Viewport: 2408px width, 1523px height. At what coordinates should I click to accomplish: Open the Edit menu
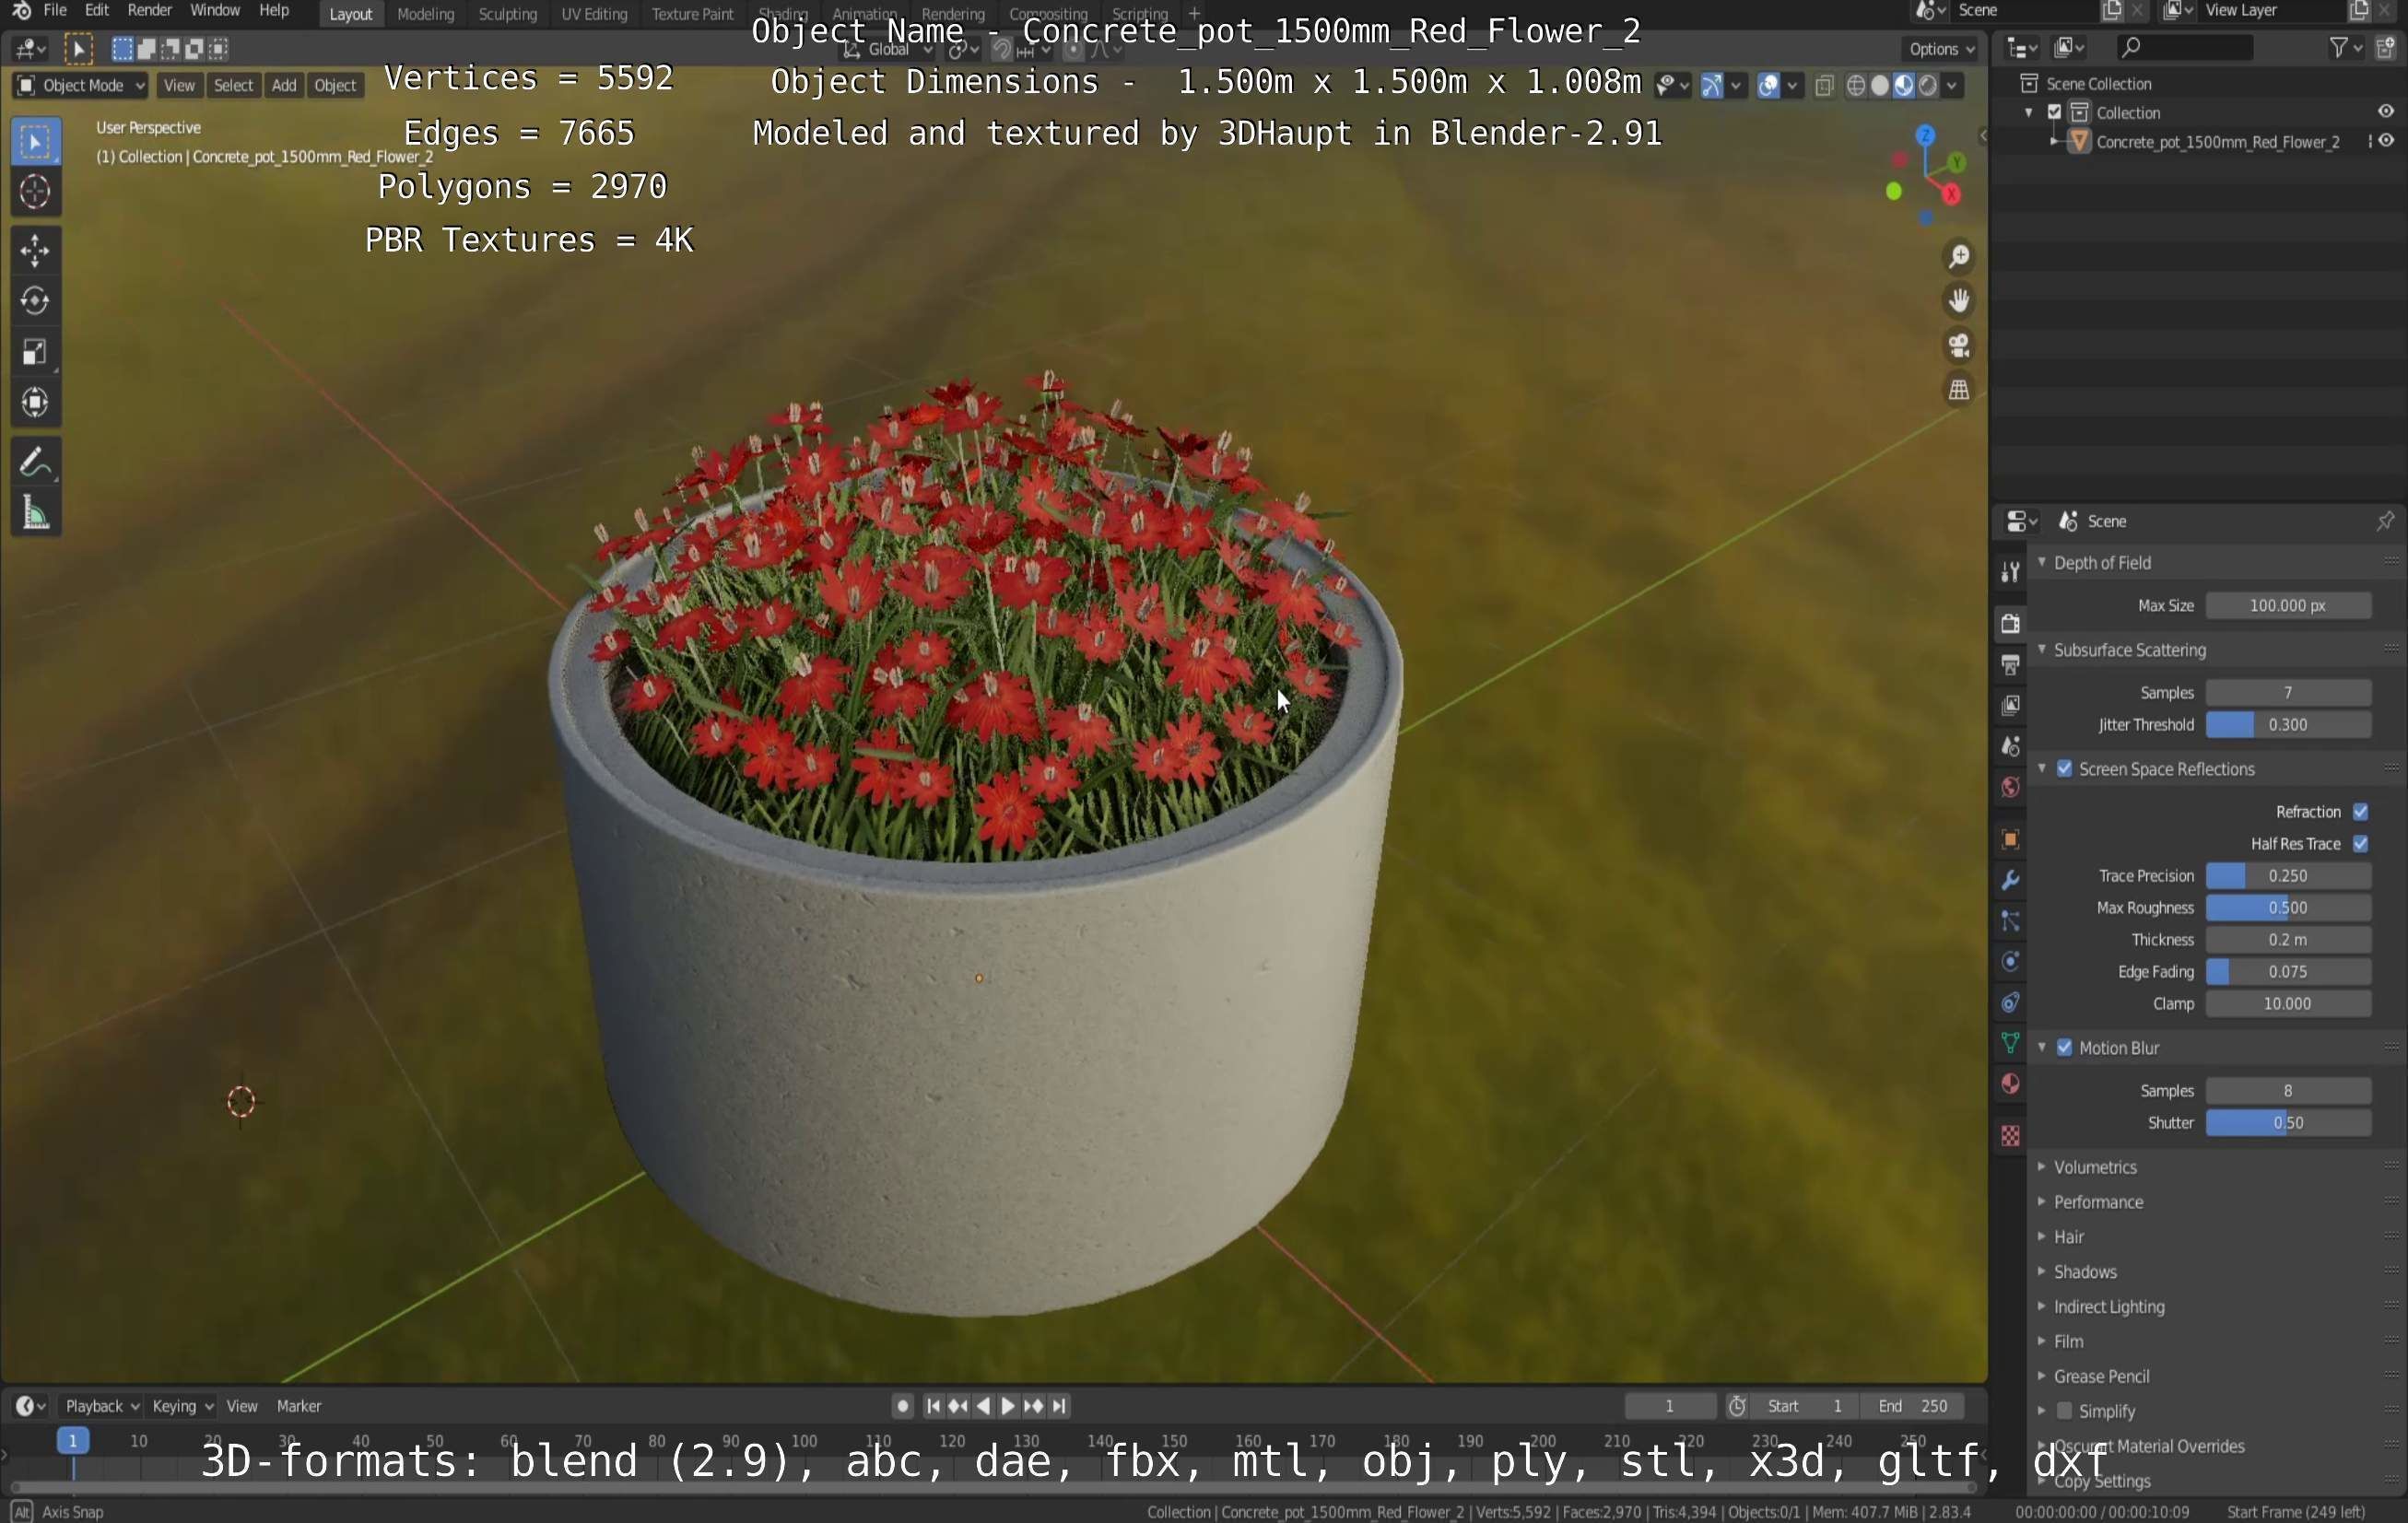click(x=97, y=11)
